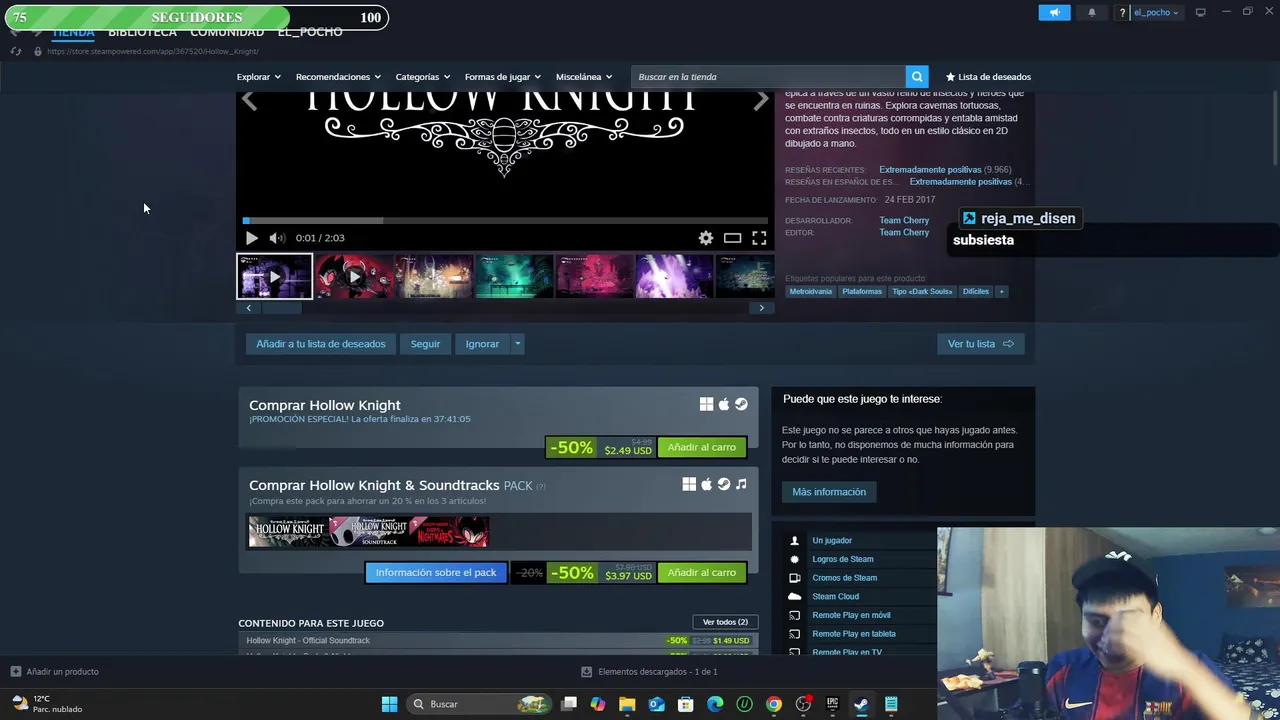Mute the trailer volume
Viewport: 1280px width, 720px height.
click(277, 238)
